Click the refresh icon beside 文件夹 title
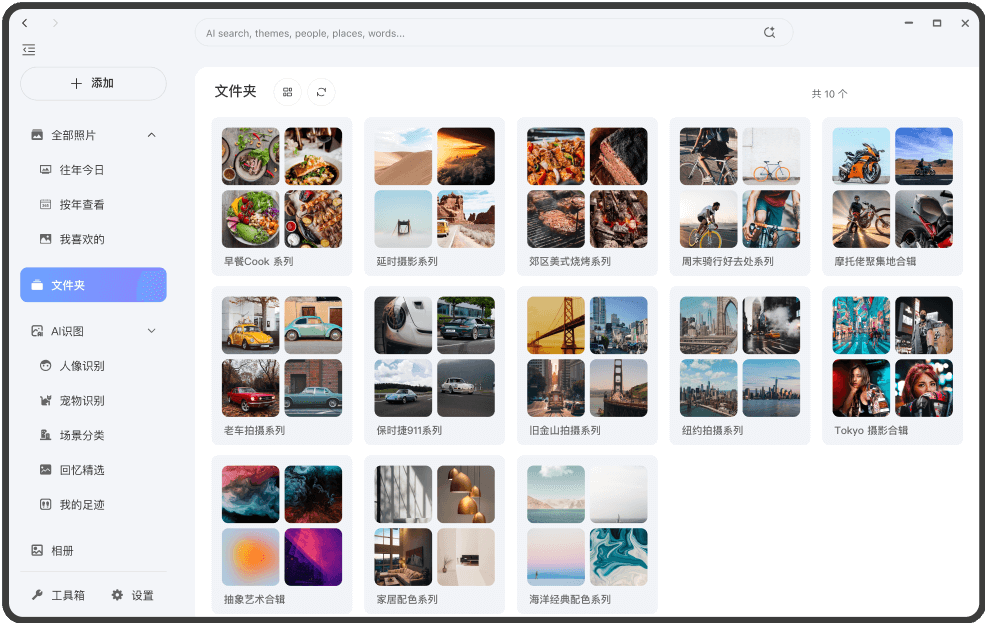Image resolution: width=985 pixels, height=623 pixels. coord(321,92)
